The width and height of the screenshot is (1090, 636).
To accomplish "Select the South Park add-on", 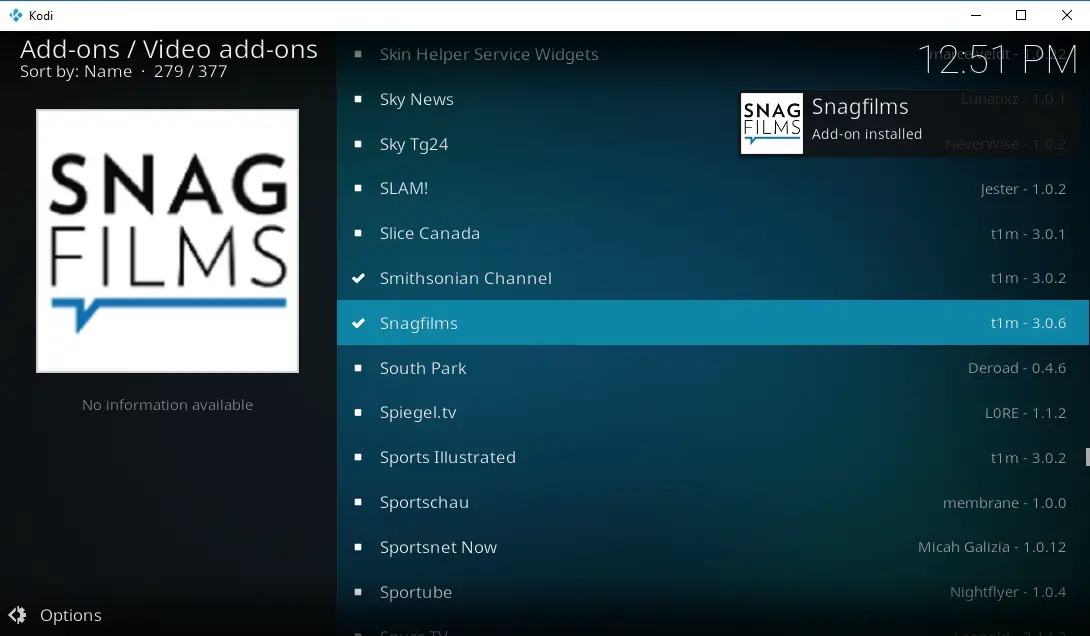I will pyautogui.click(x=713, y=368).
